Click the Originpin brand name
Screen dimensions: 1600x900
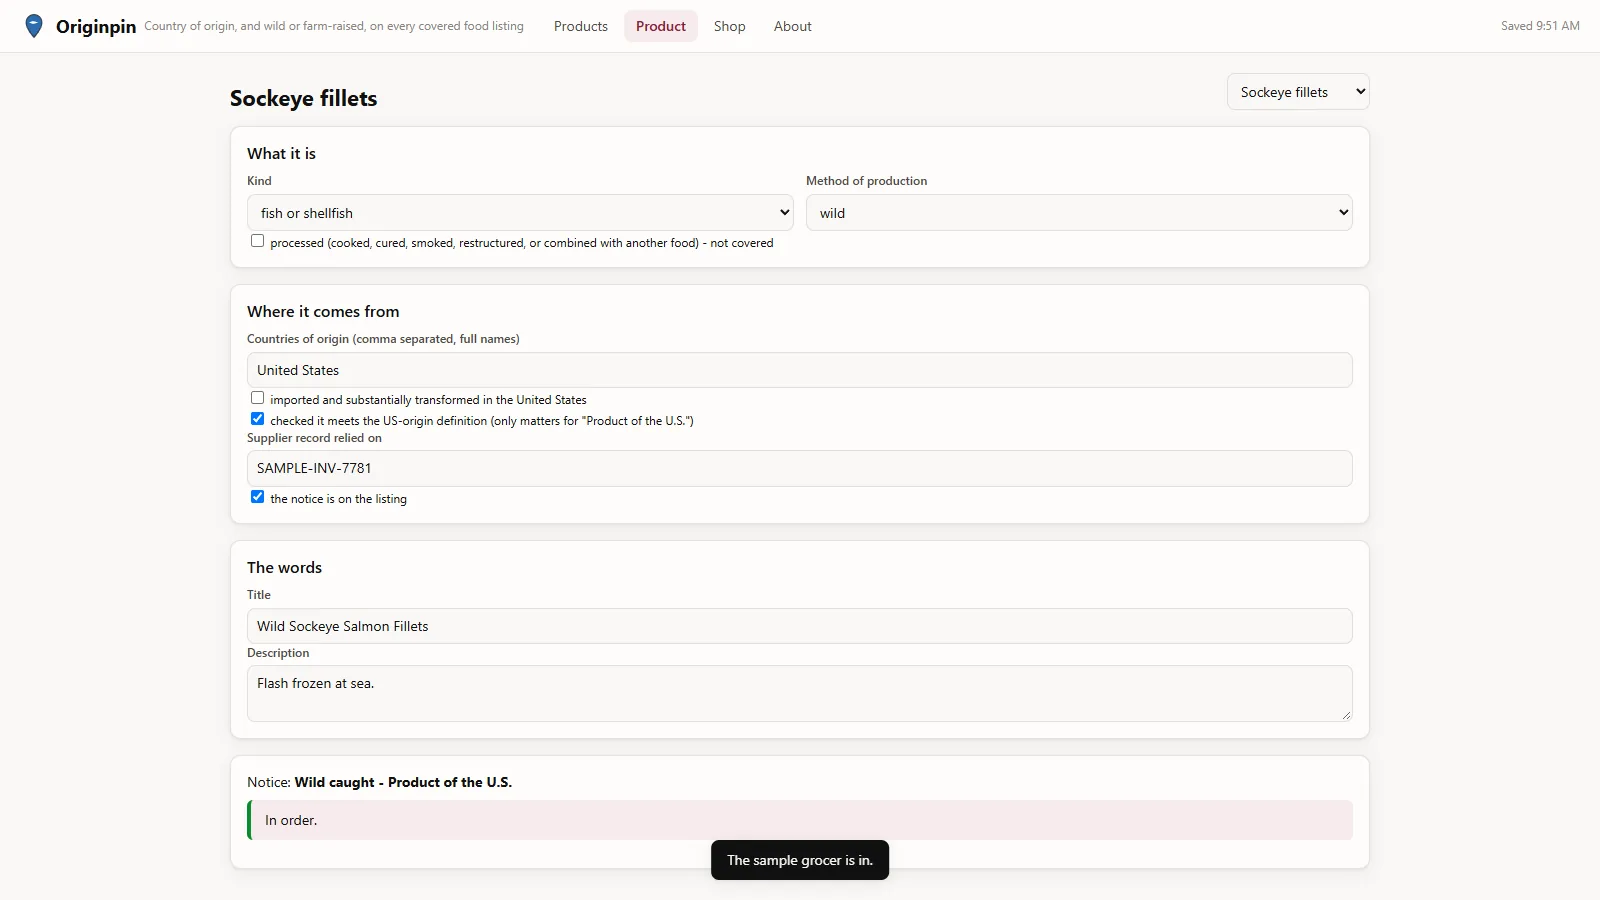96,27
